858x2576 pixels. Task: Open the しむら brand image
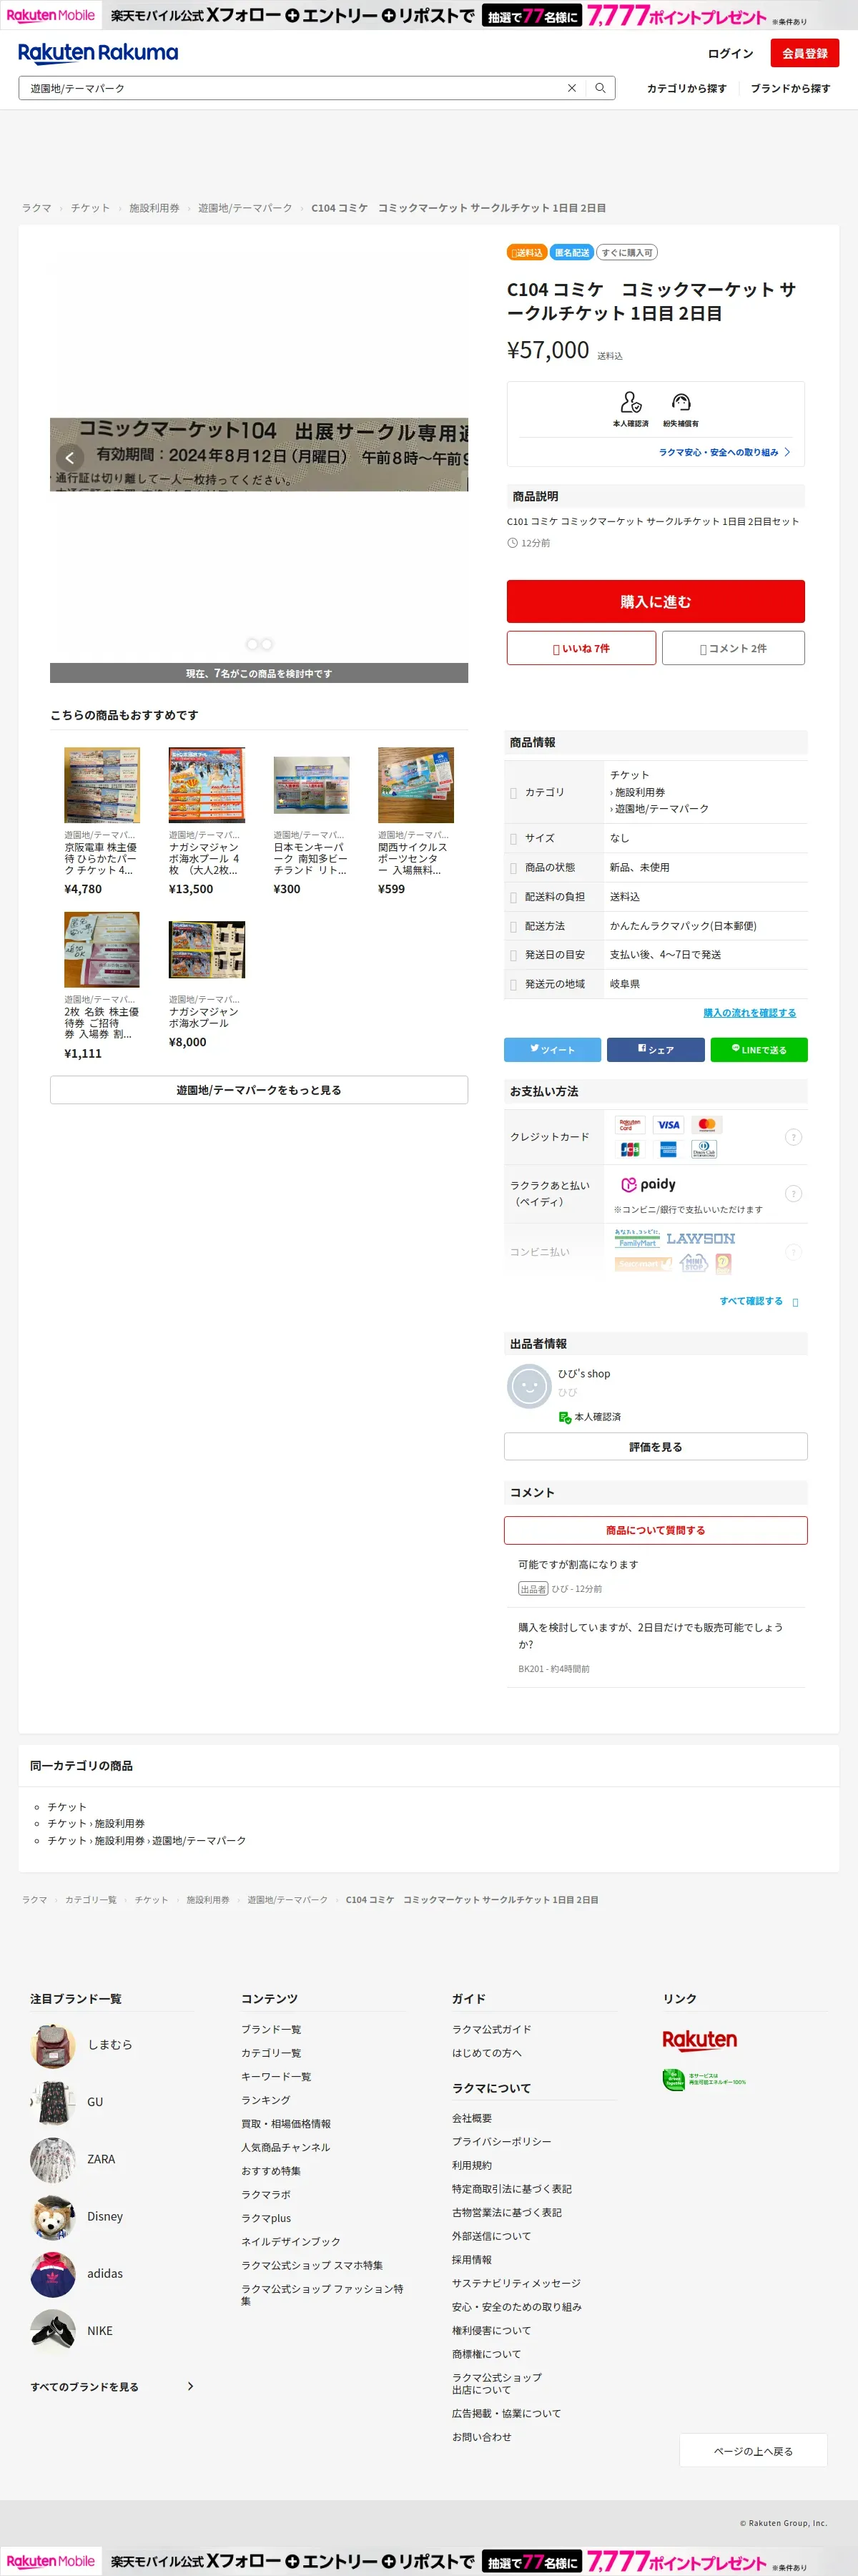(53, 2044)
